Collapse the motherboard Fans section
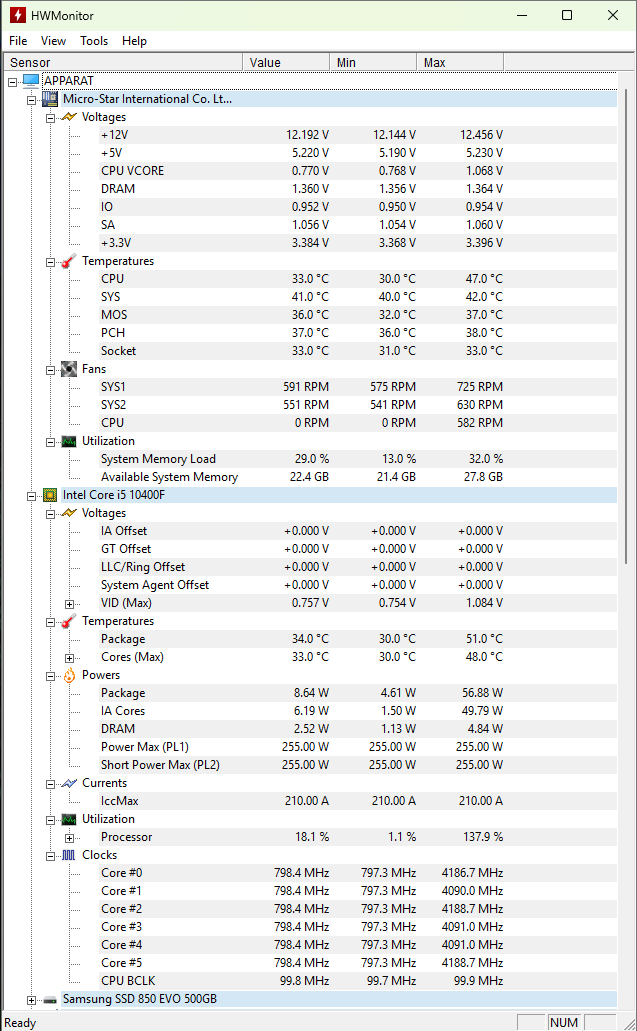 (51, 369)
